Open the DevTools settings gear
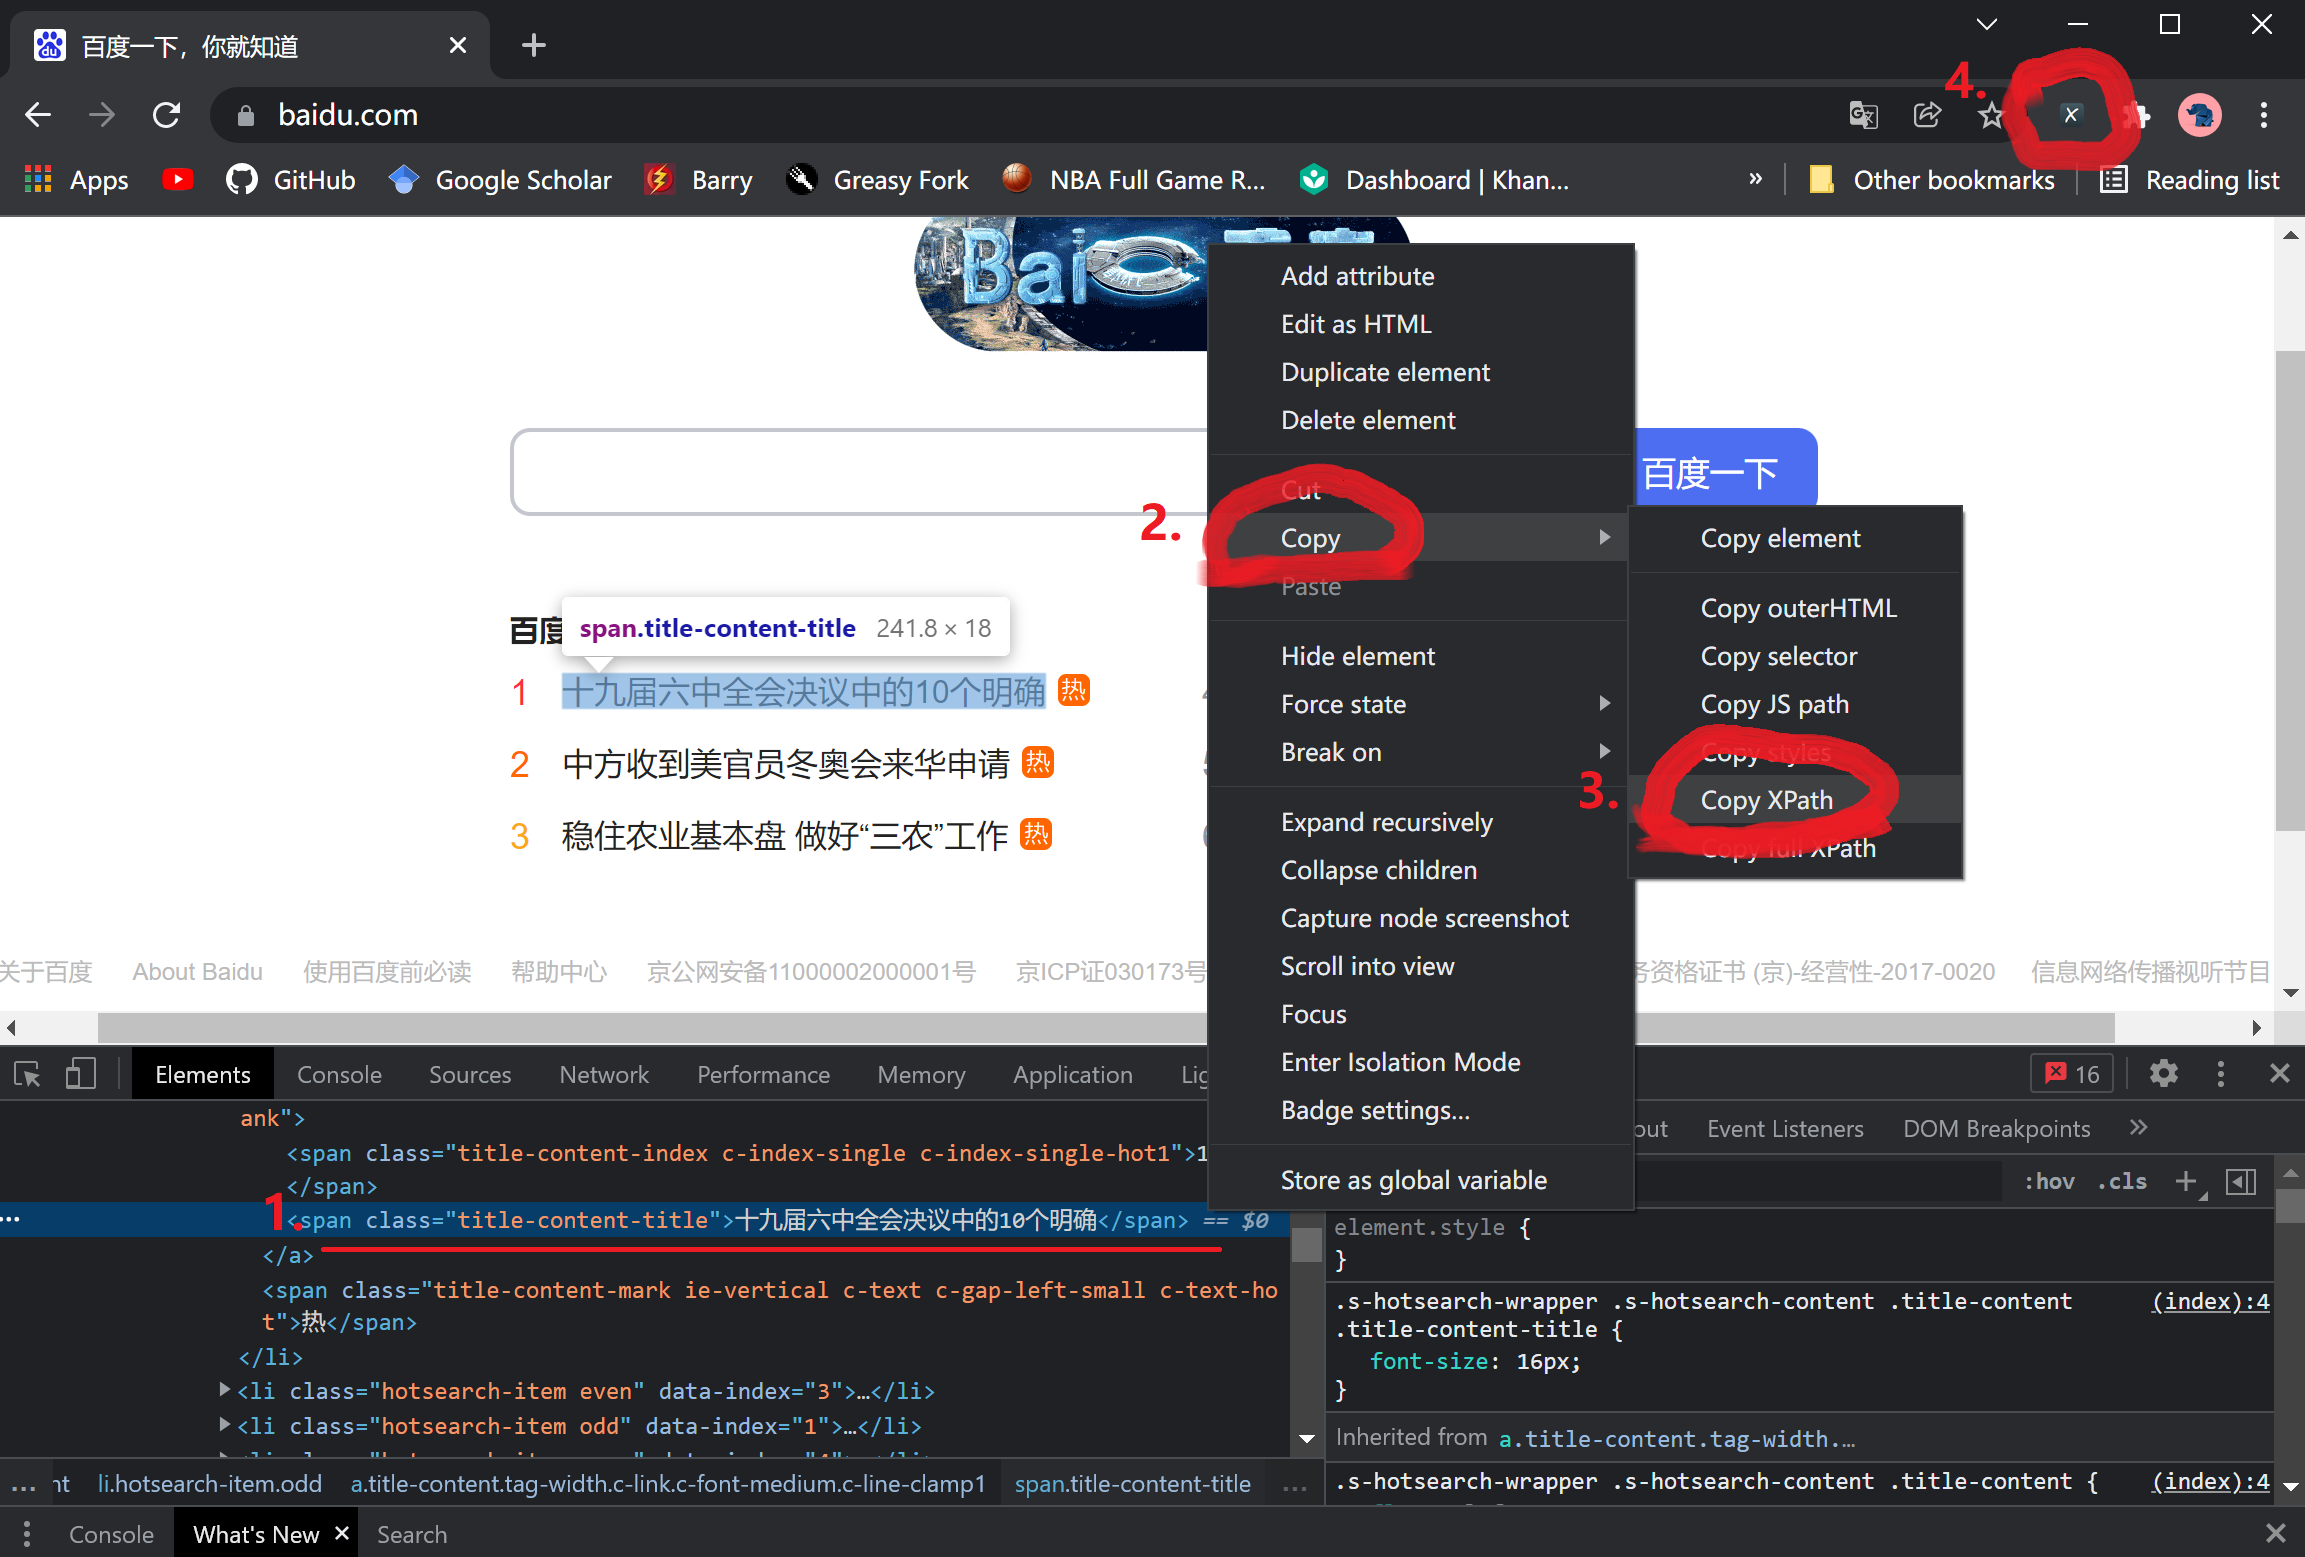The image size is (2305, 1557). tap(2163, 1073)
